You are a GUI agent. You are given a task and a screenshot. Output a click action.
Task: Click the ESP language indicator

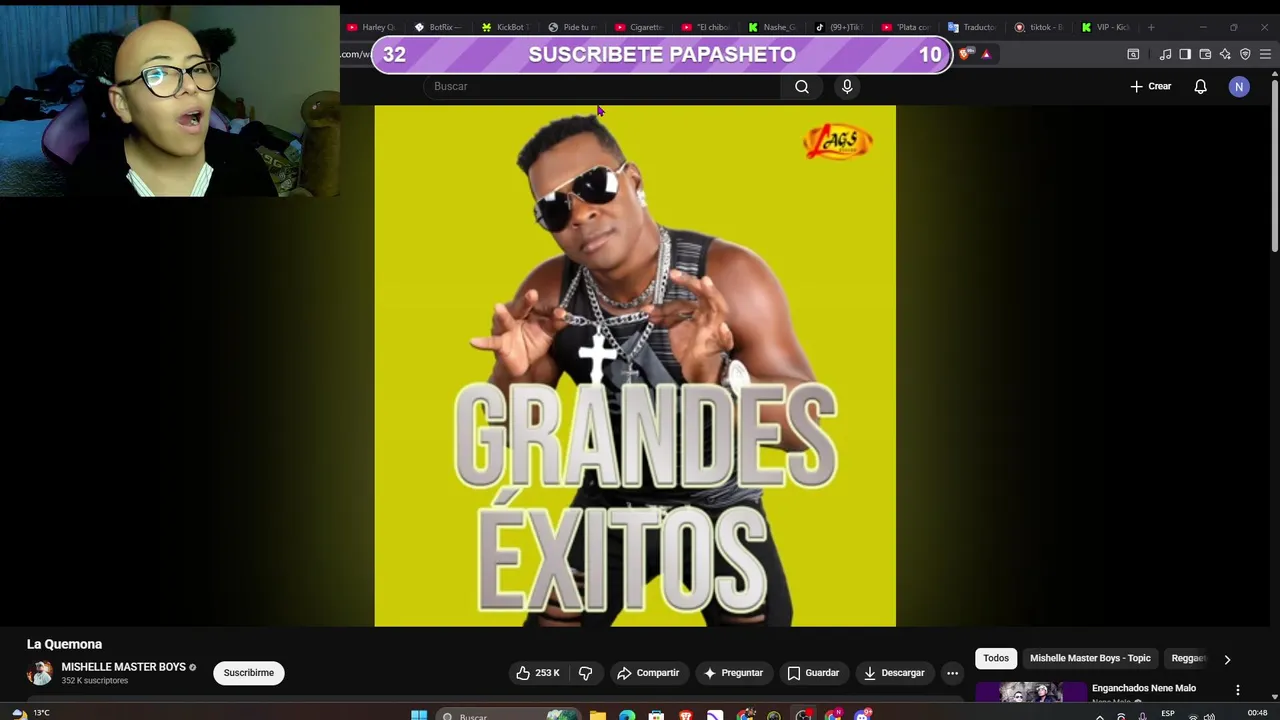pyautogui.click(x=1168, y=714)
